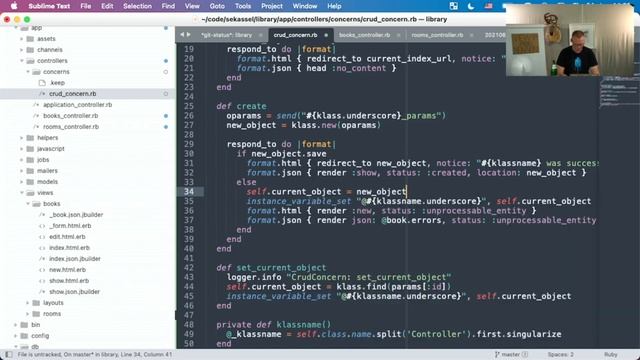Collapse the app folder
Viewport: 640px width, 360px height.
pos(16,28)
